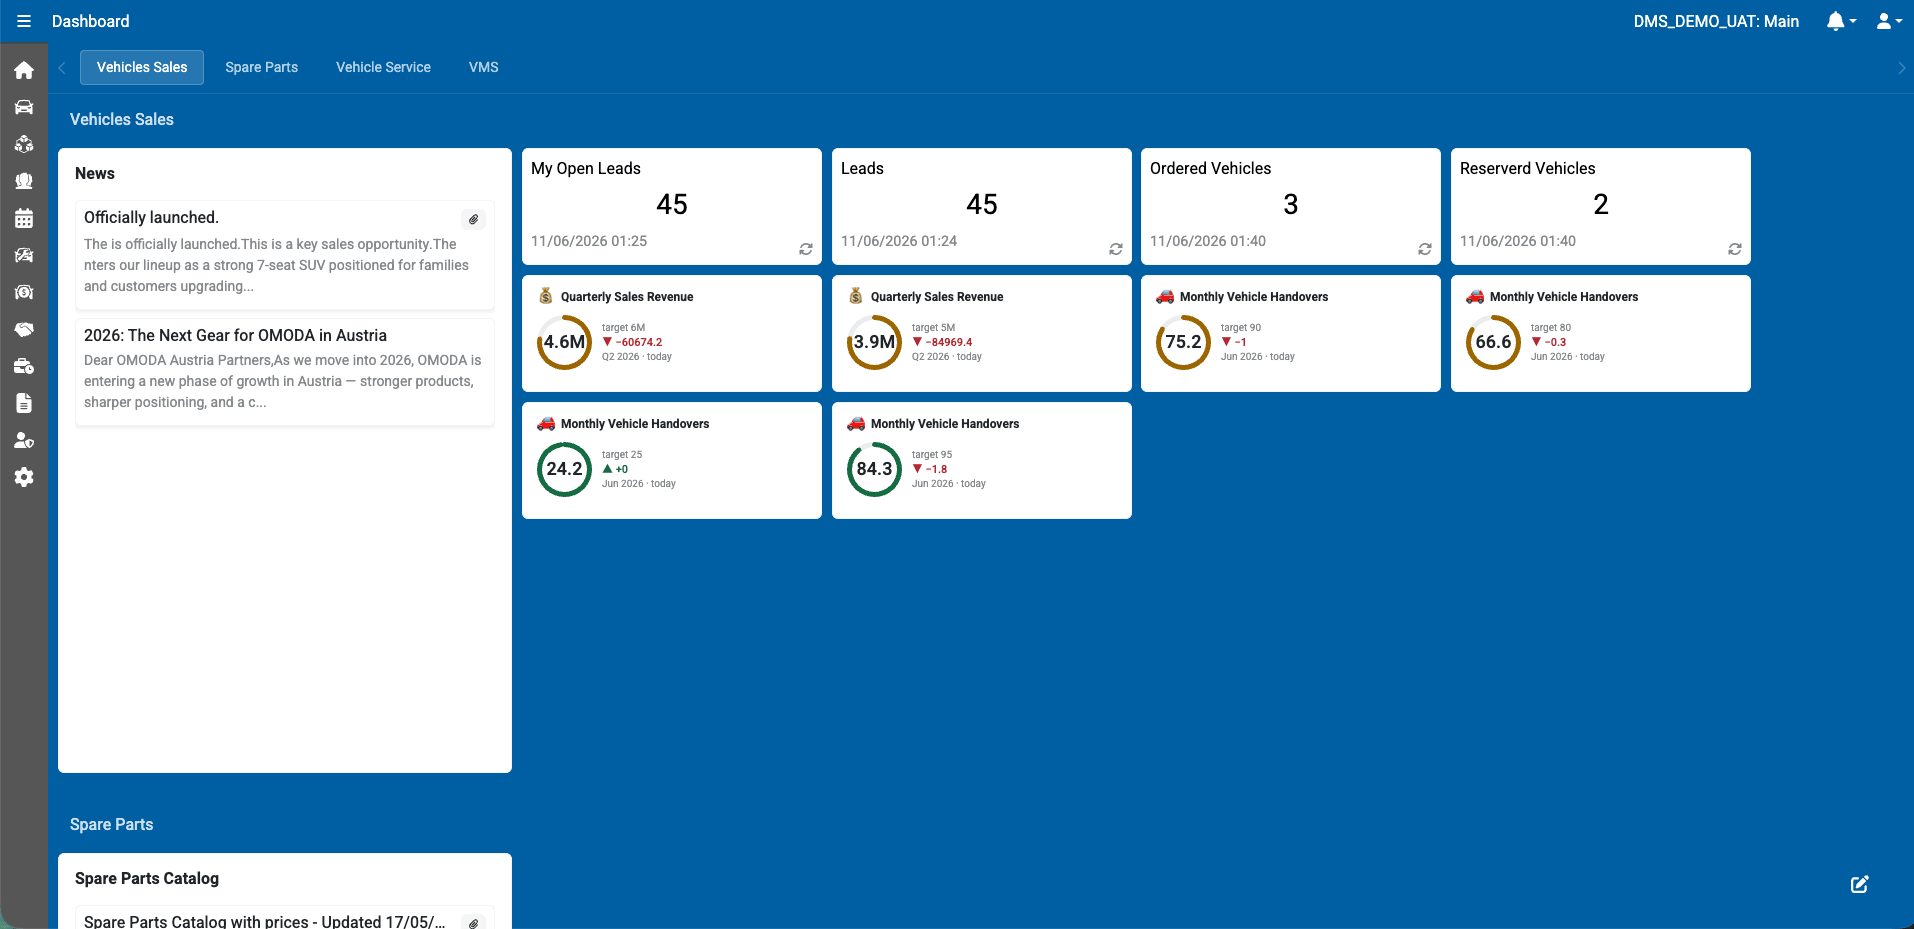This screenshot has height=929, width=1914.
Task: Click the Reserverd Vehicles count 2
Action: pyautogui.click(x=1601, y=205)
